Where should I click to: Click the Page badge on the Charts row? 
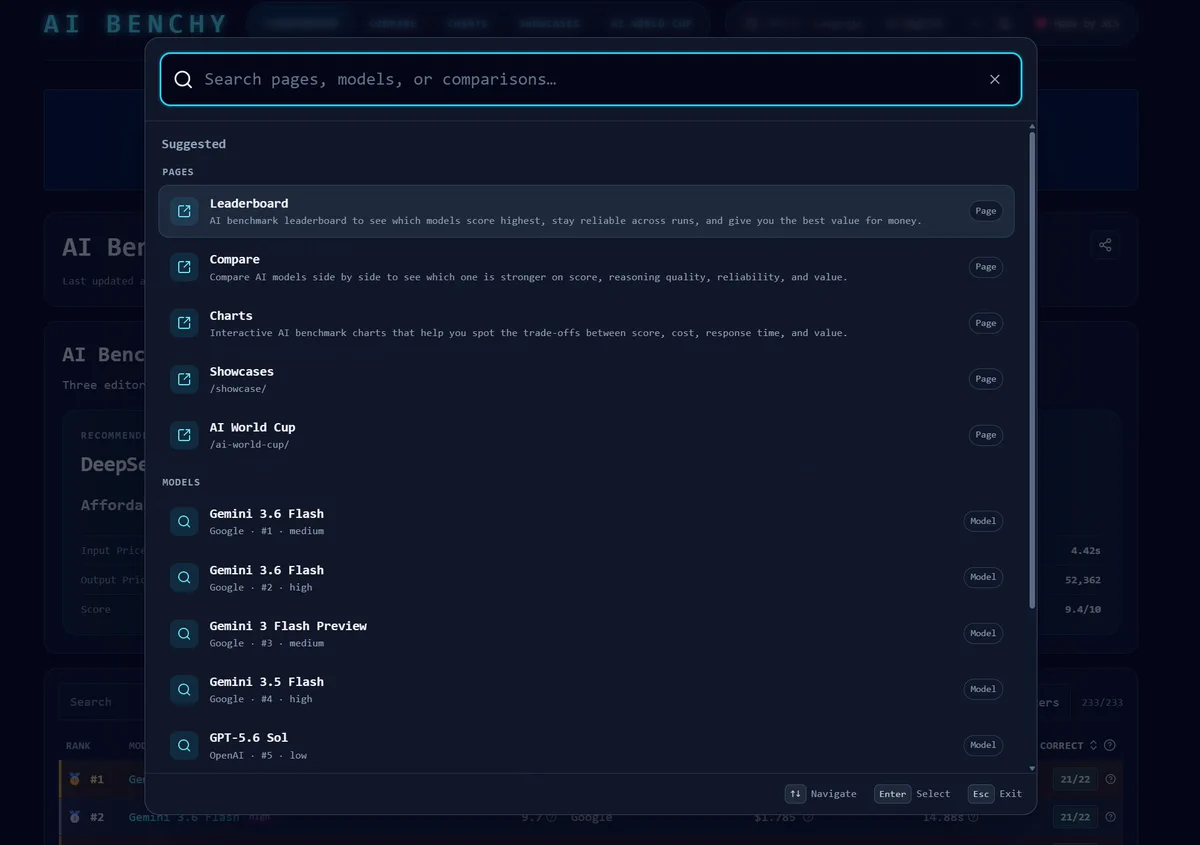tap(986, 323)
